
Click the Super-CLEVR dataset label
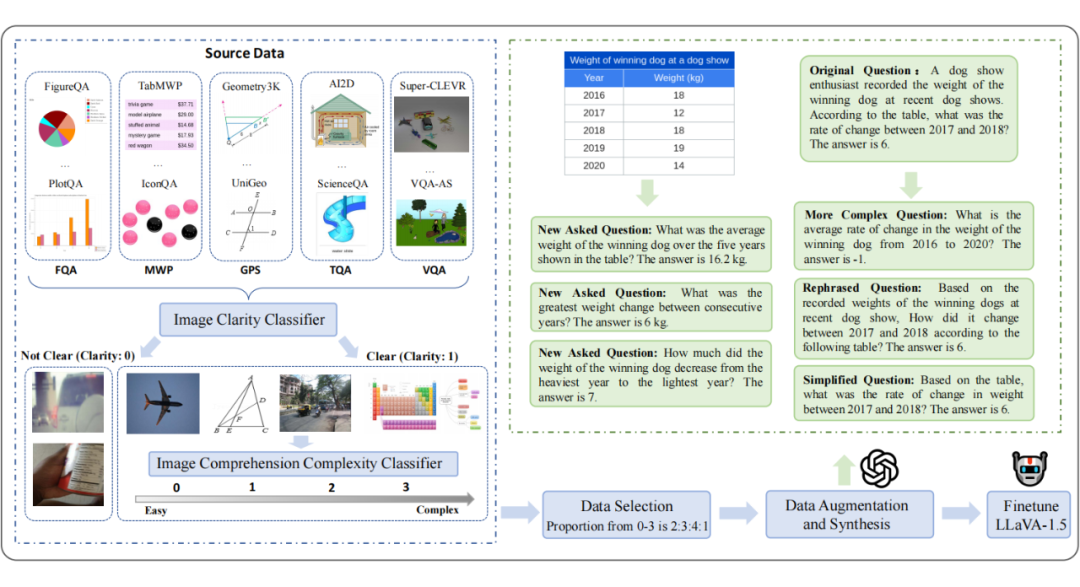coord(433,86)
